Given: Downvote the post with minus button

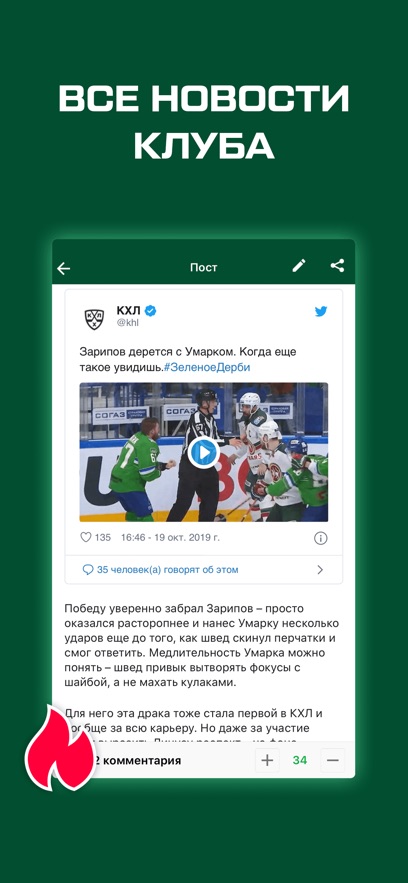Looking at the screenshot, I should (333, 761).
